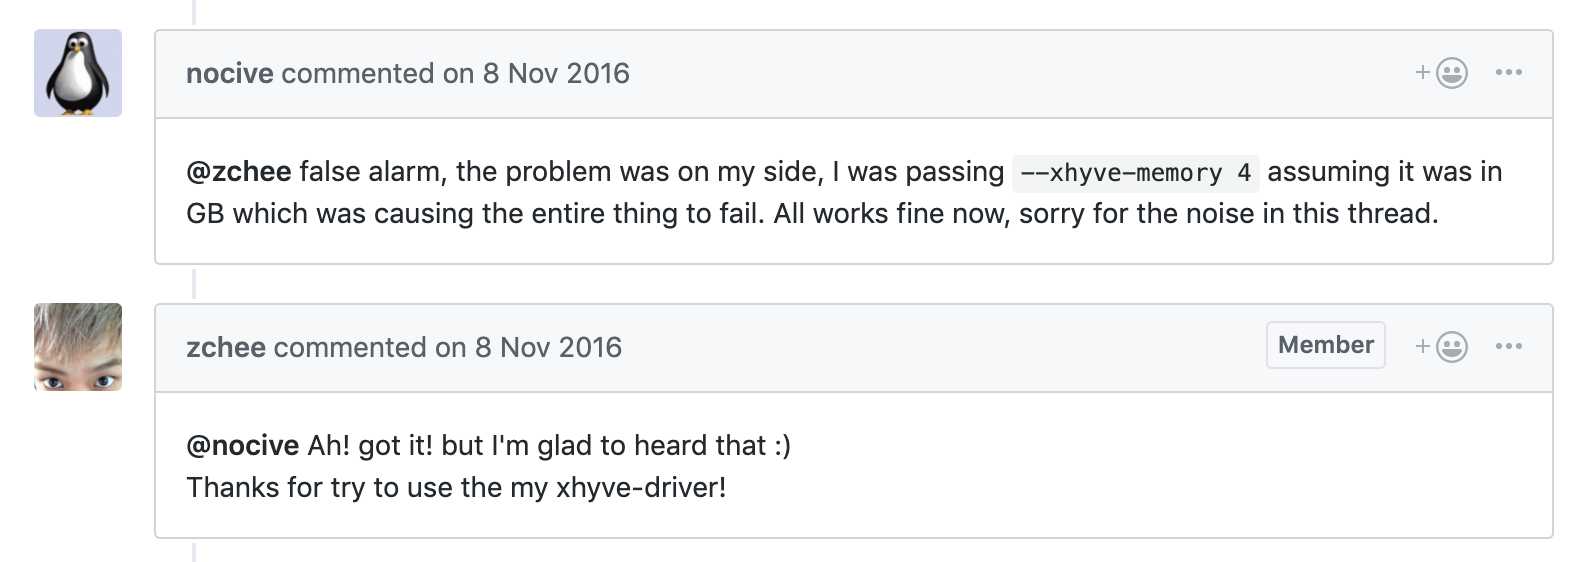The height and width of the screenshot is (562, 1570).
Task: Click the timestamp on nocive's comment
Action: (556, 74)
